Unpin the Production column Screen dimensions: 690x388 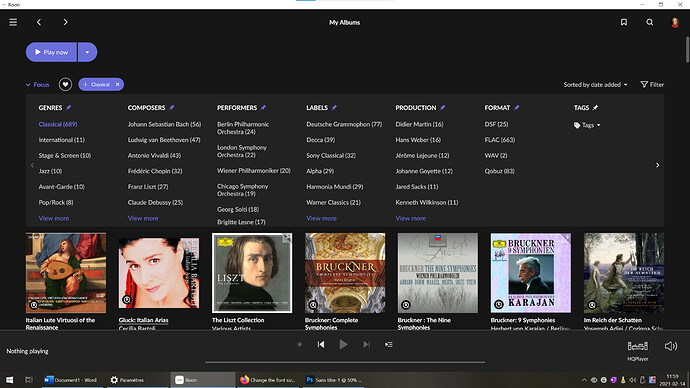(x=443, y=107)
